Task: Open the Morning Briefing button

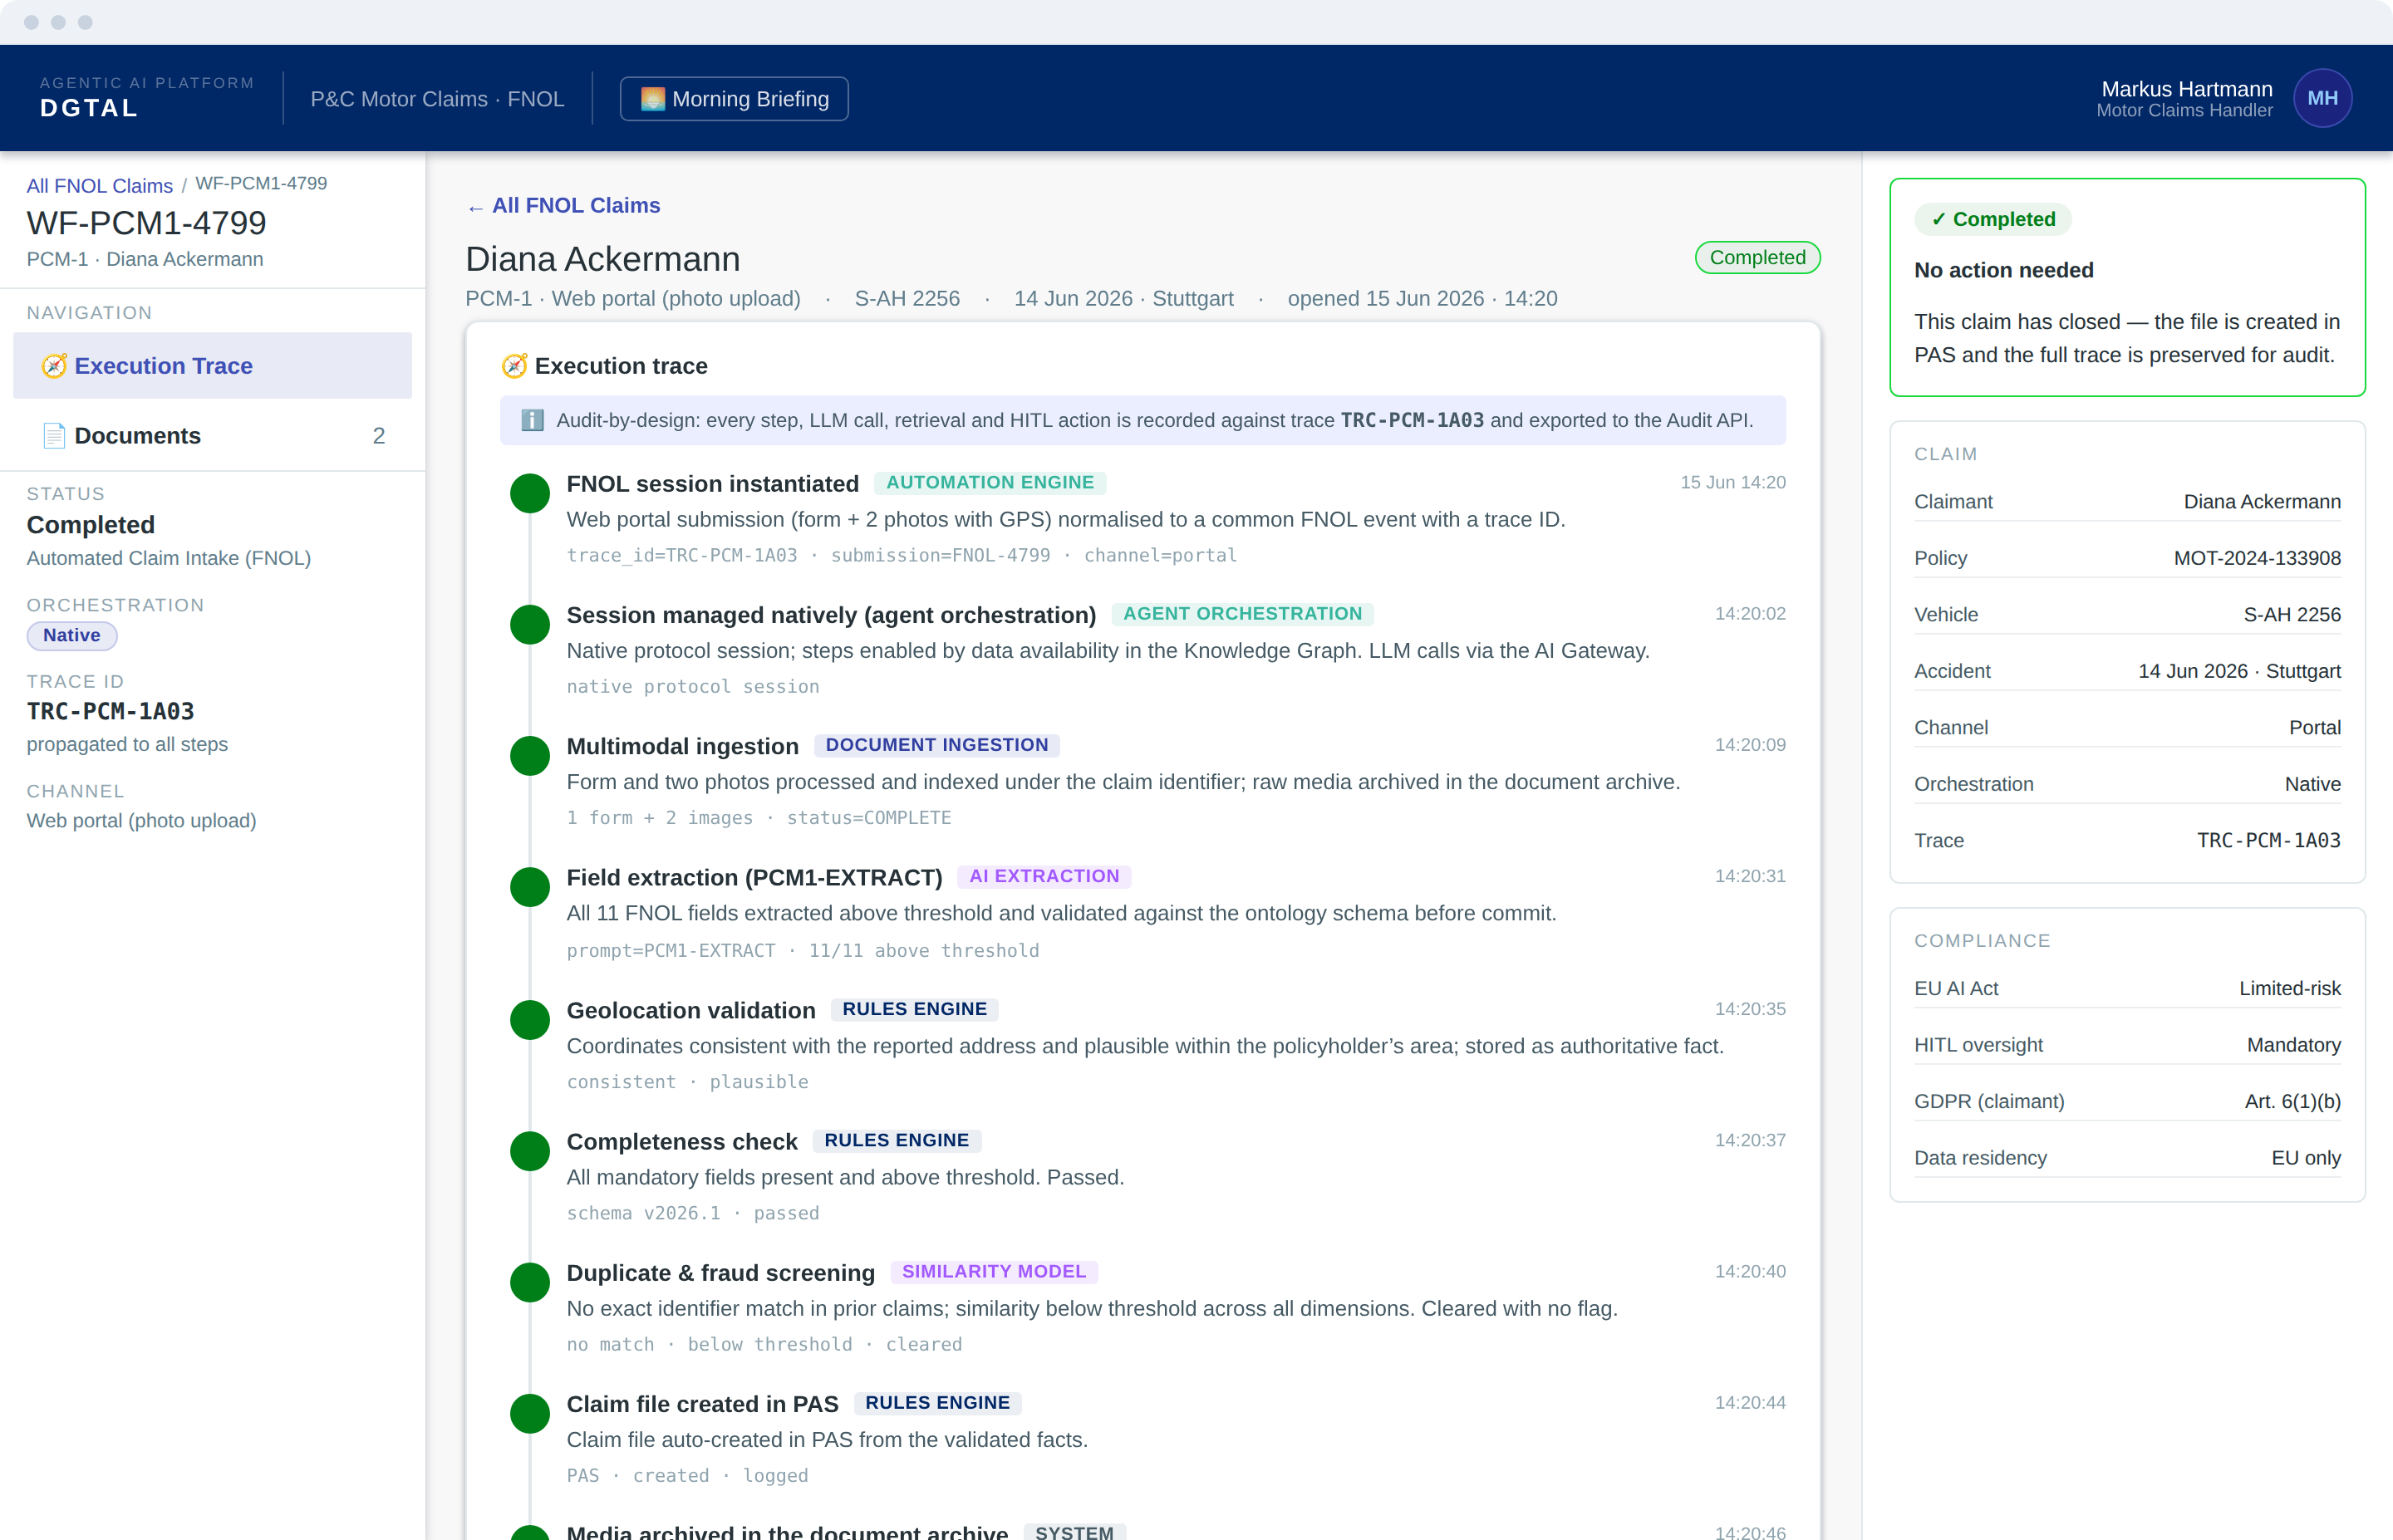Action: [x=734, y=99]
